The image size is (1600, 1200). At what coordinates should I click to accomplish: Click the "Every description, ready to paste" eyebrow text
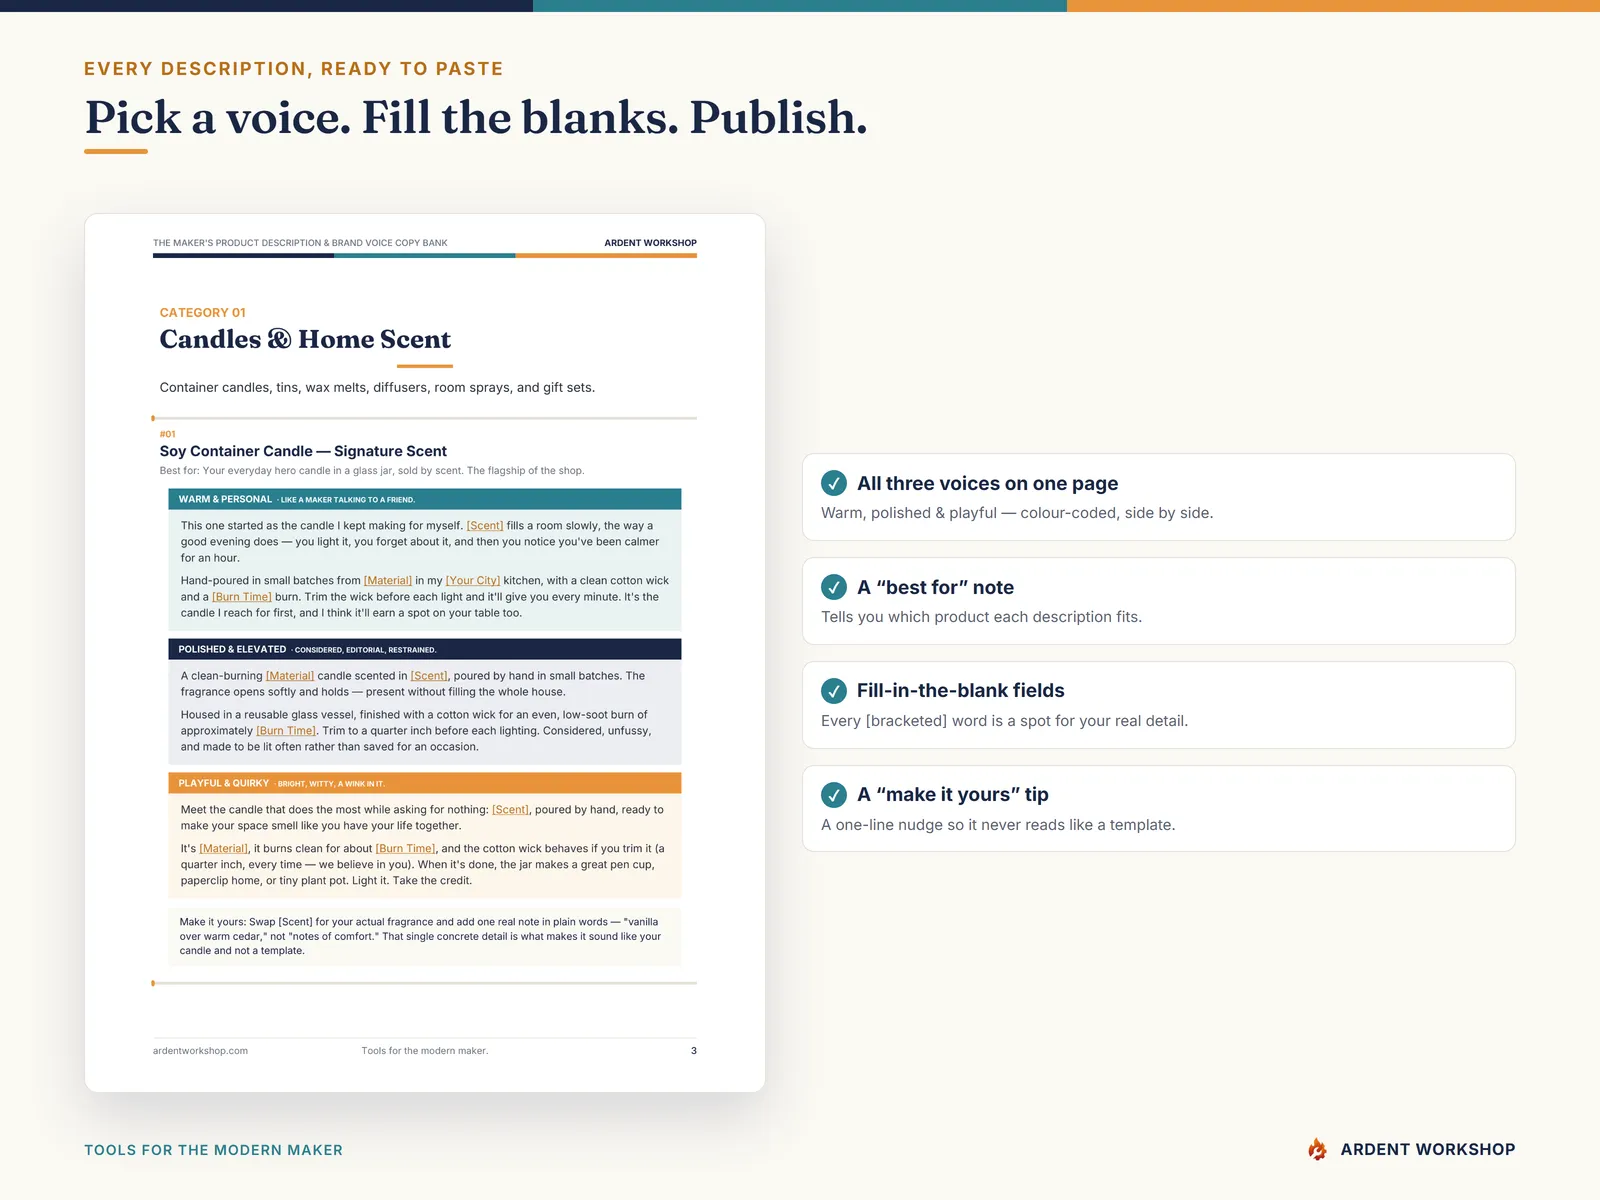pyautogui.click(x=294, y=69)
